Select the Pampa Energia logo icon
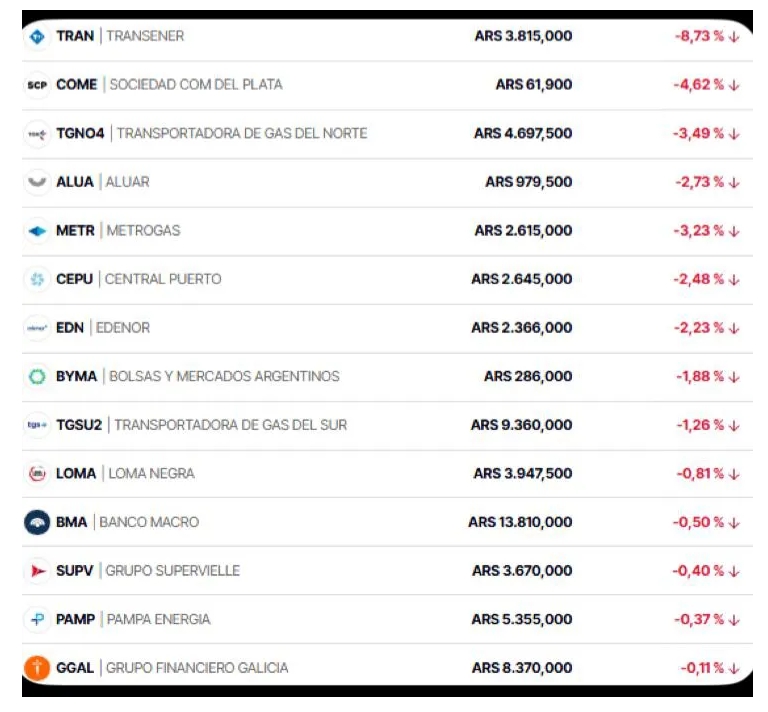 (37, 620)
